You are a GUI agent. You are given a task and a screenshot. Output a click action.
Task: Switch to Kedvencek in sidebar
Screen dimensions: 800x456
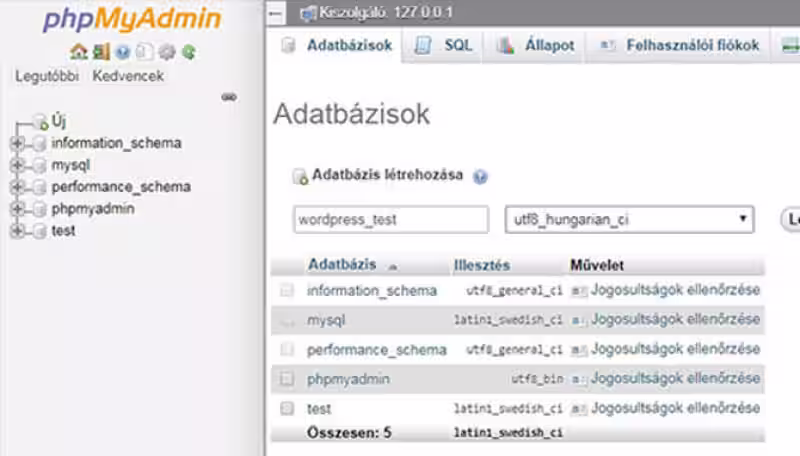point(128,76)
